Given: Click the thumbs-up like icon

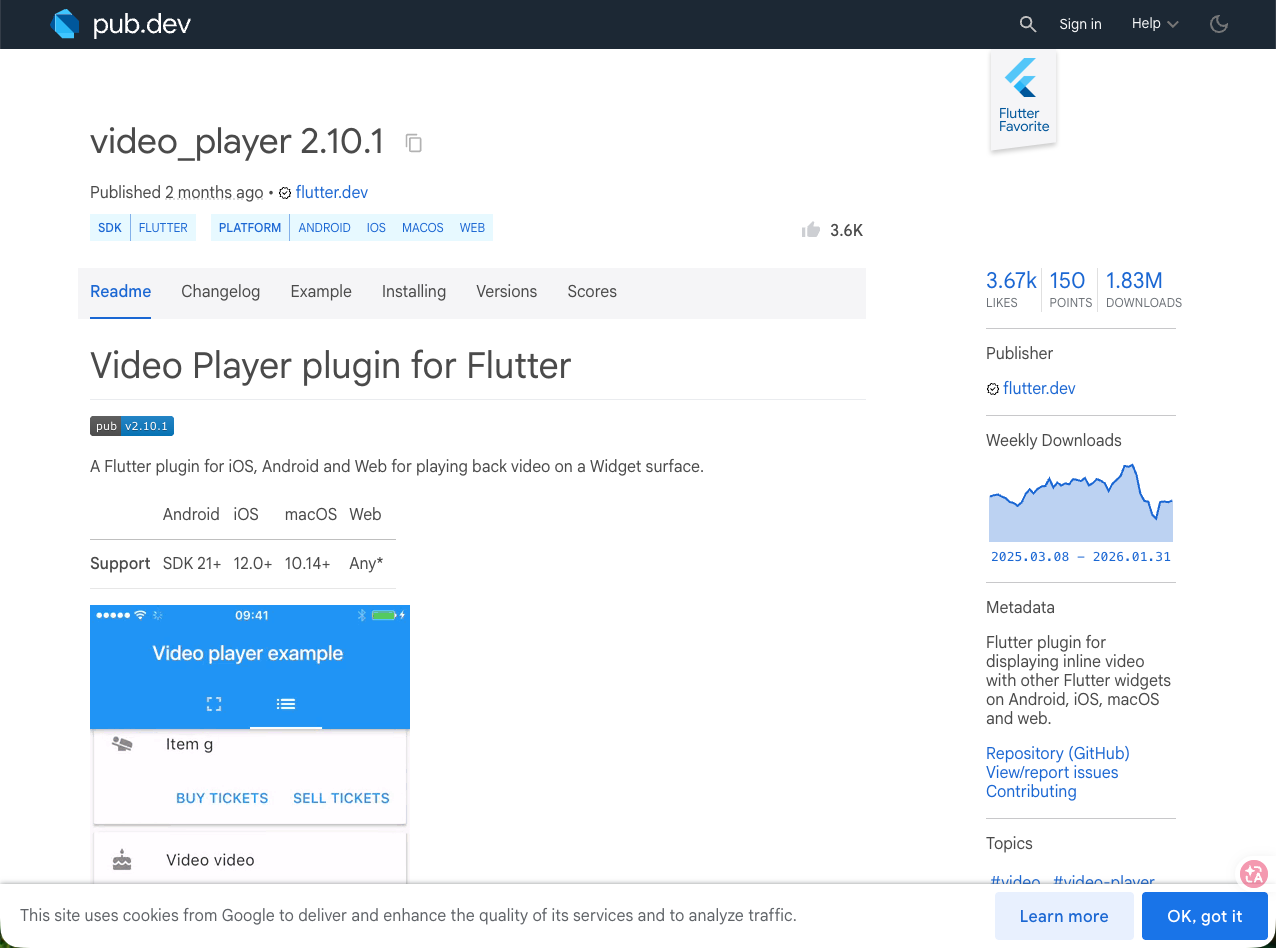Looking at the screenshot, I should [811, 230].
